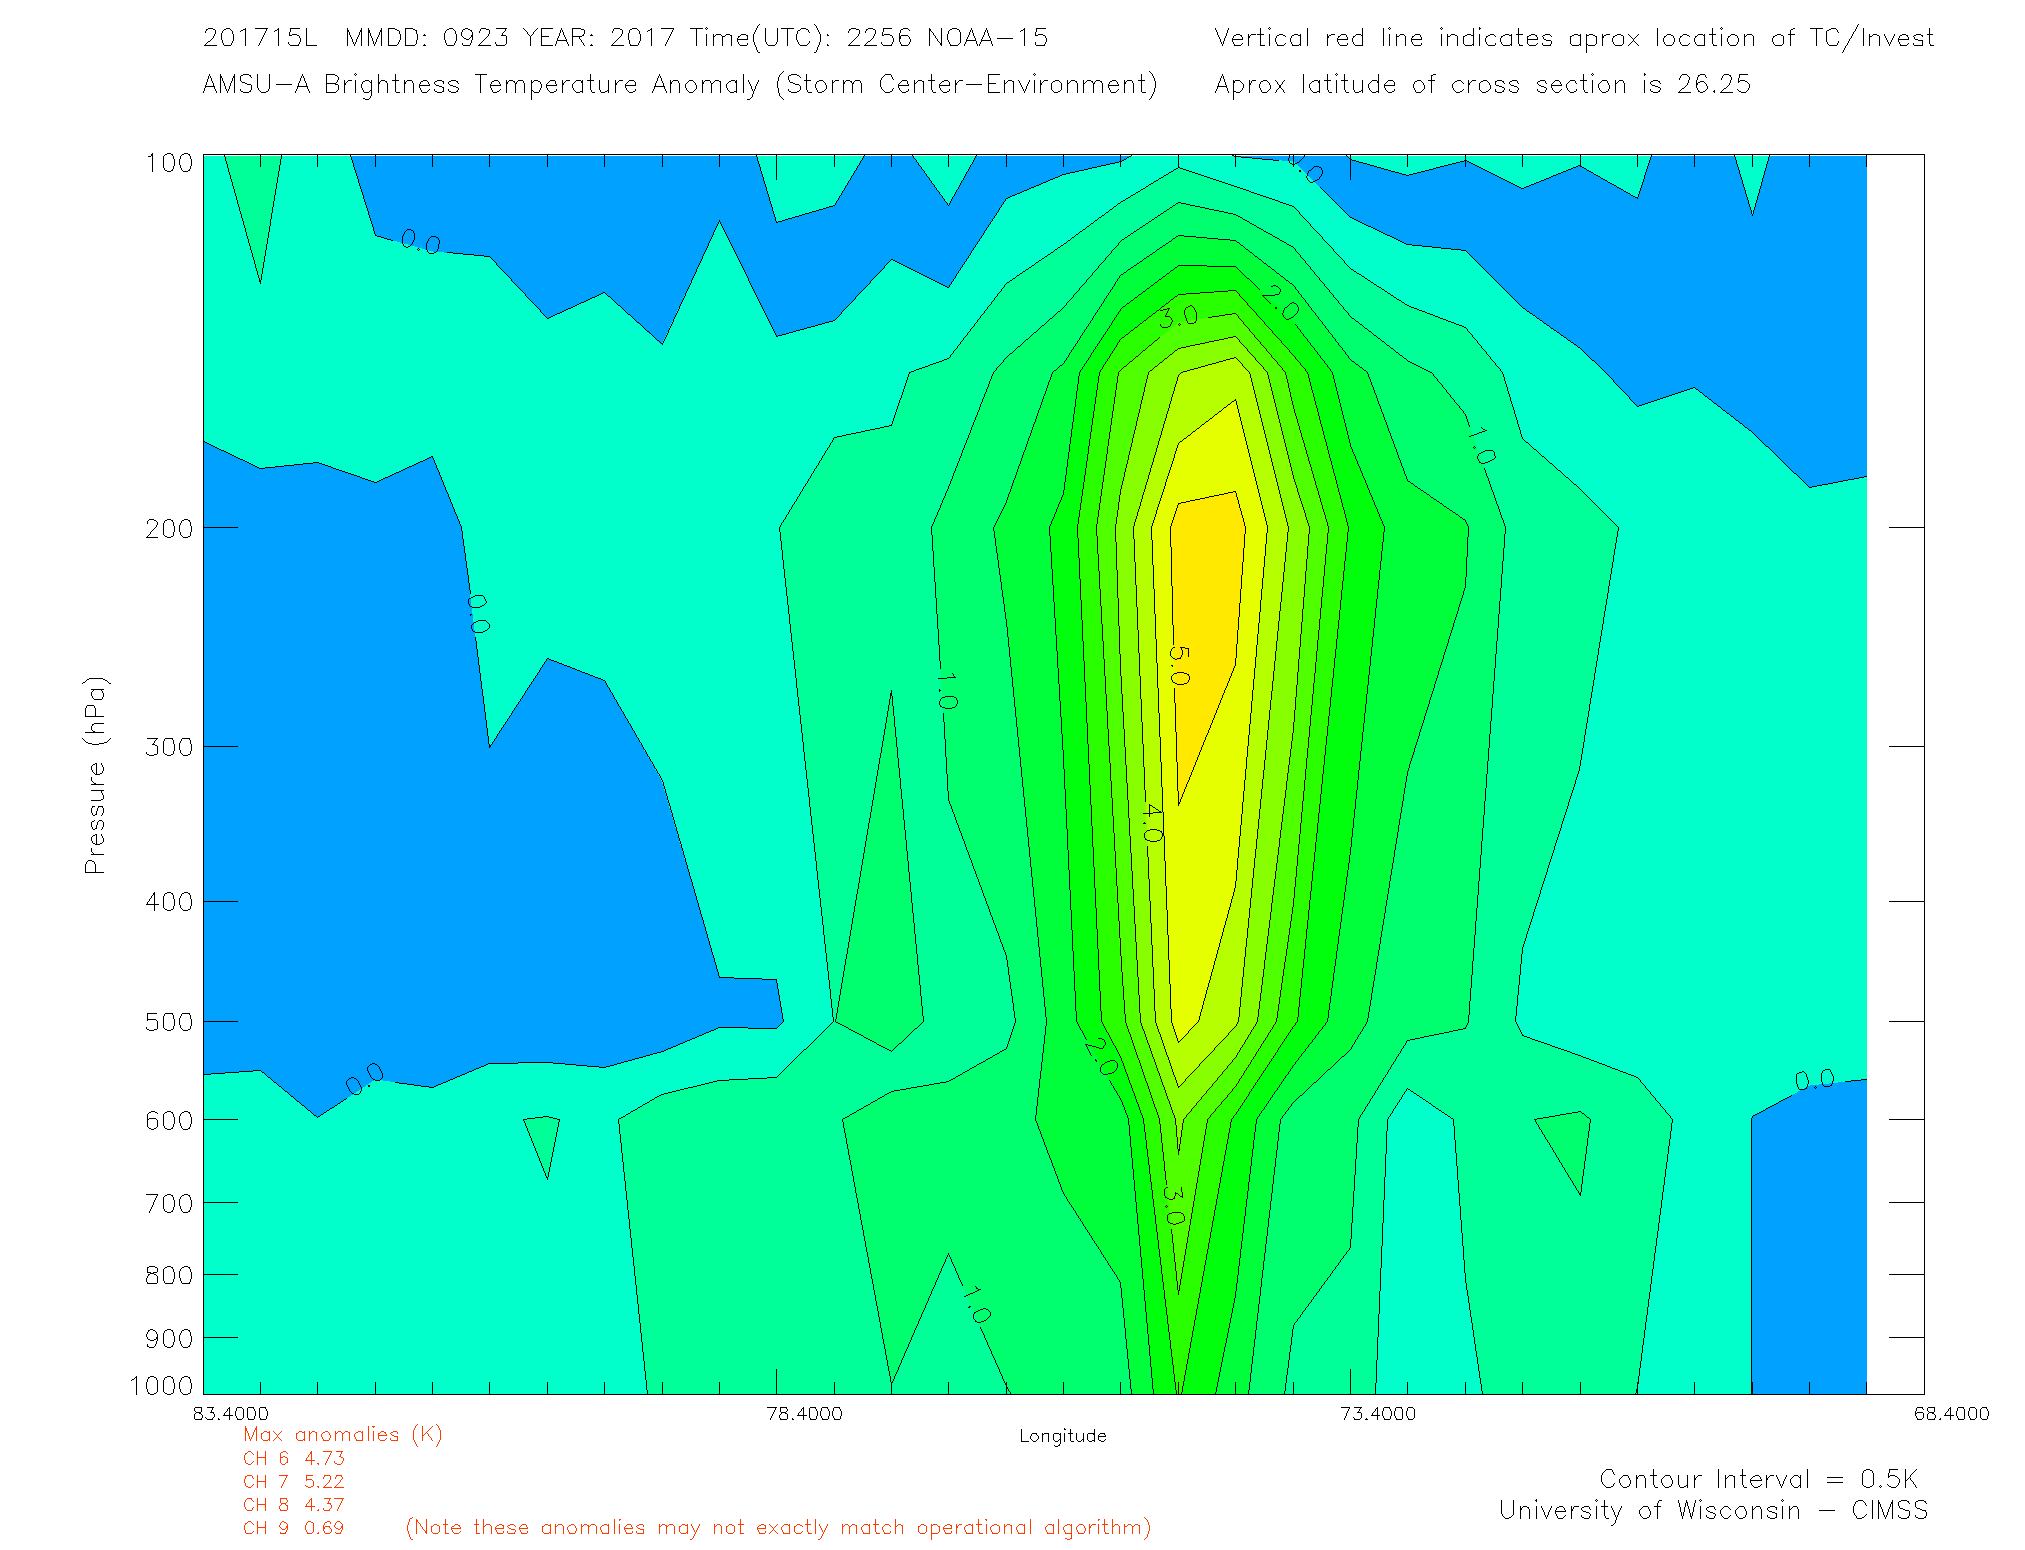
Task: Click the Max anomalies (K) heading
Action: click(342, 1434)
